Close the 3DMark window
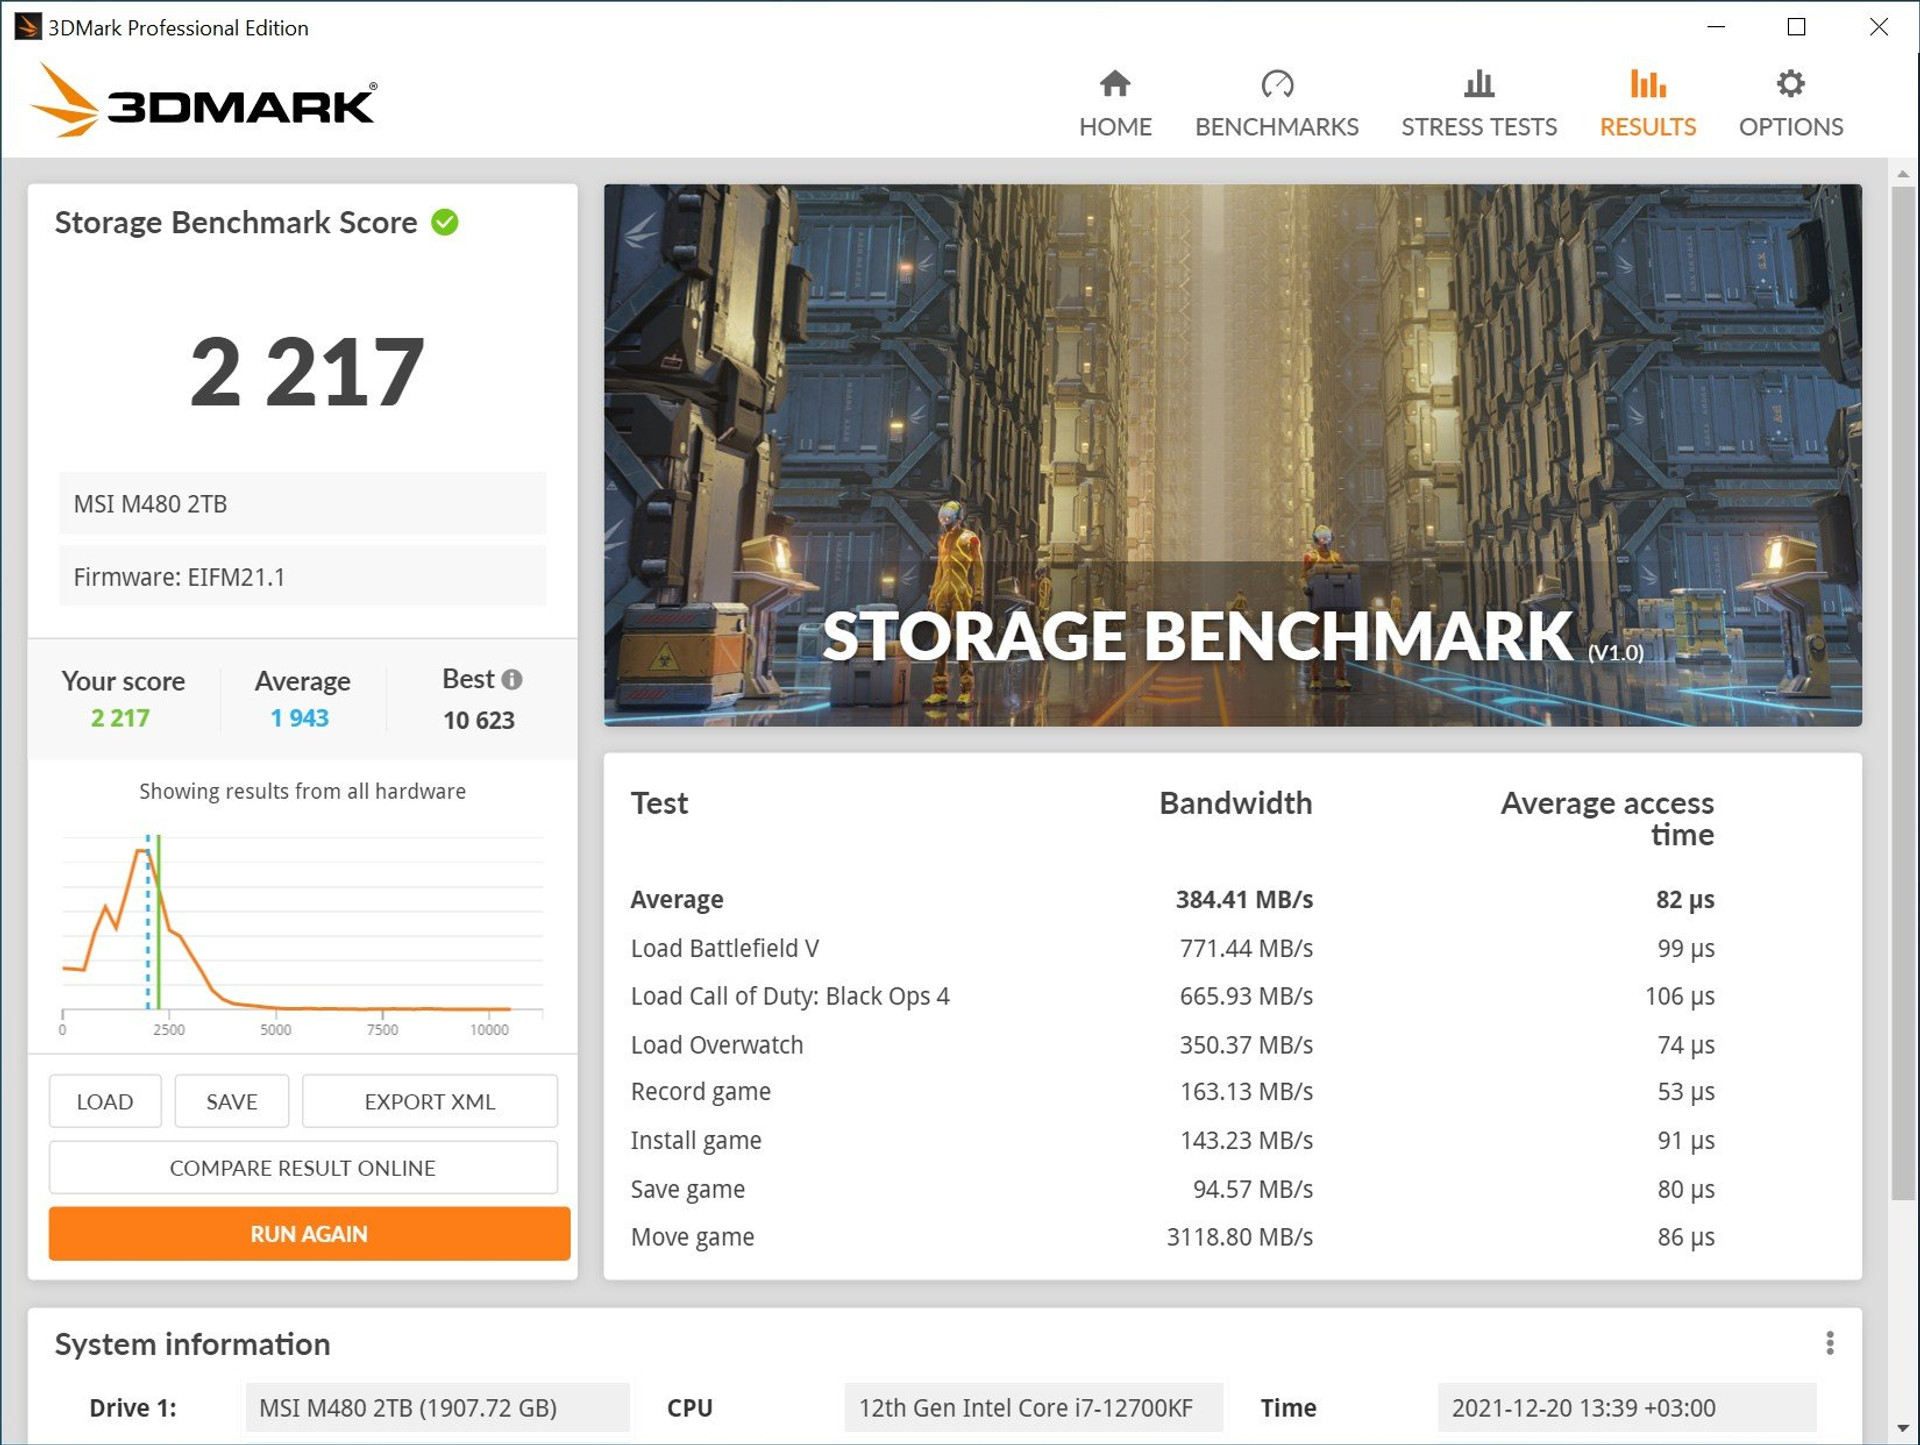Viewport: 1920px width, 1445px height. coord(1879,27)
